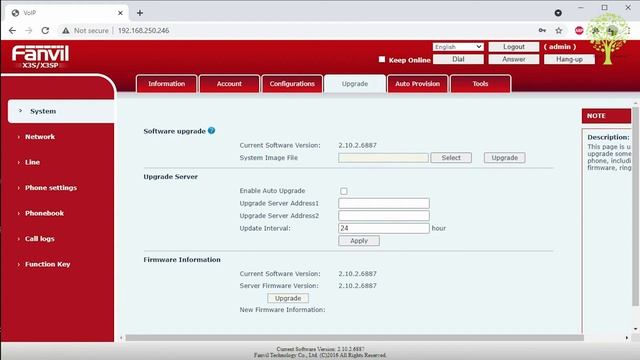640x360 pixels.
Task: Reload the page with refresh icon
Action: (45, 31)
